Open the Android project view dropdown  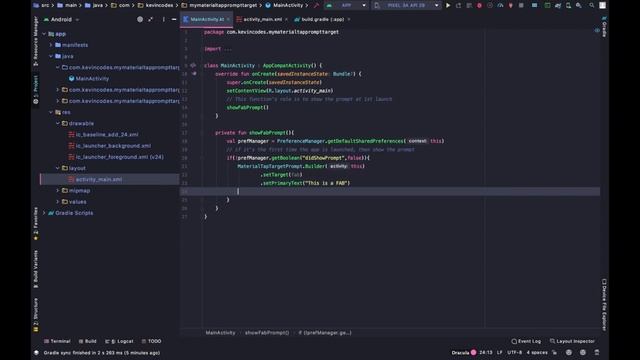[x=61, y=19]
